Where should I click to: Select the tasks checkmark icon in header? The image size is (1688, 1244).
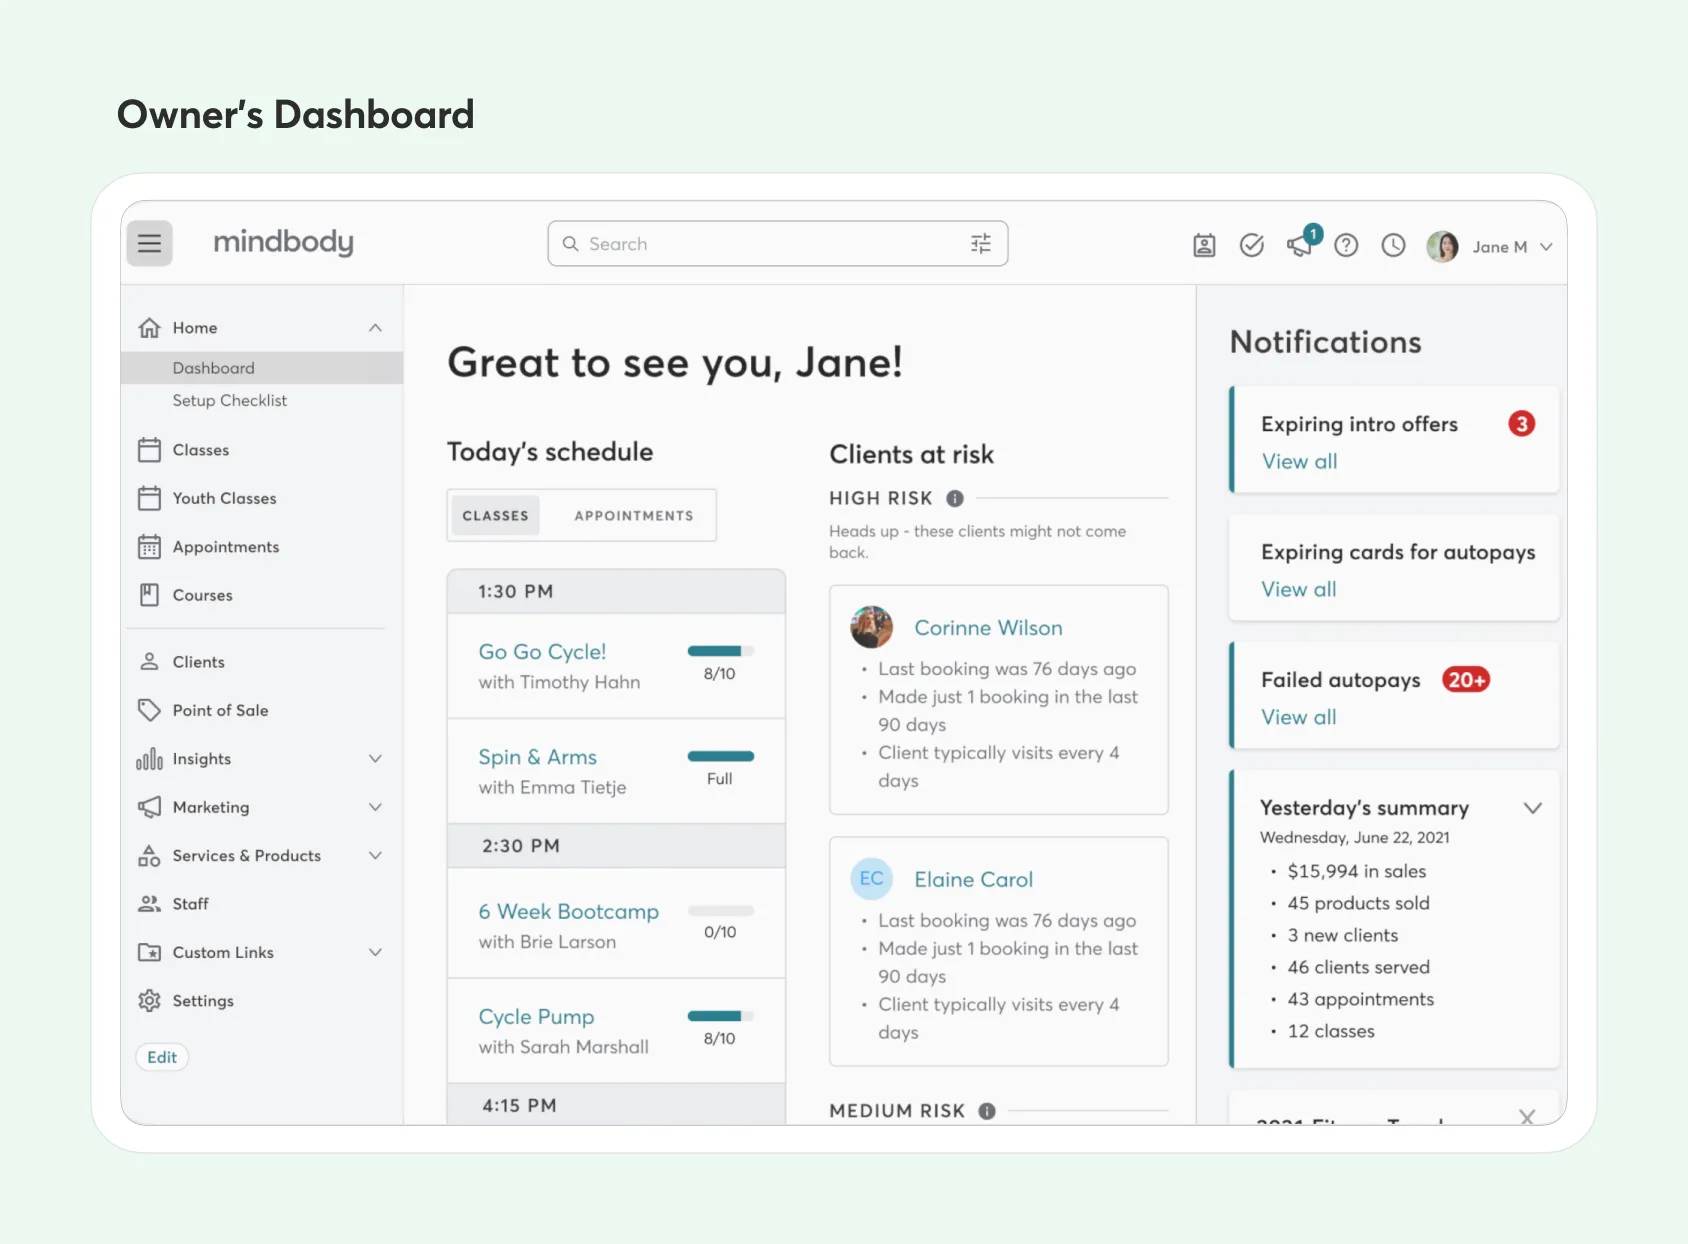click(1251, 244)
